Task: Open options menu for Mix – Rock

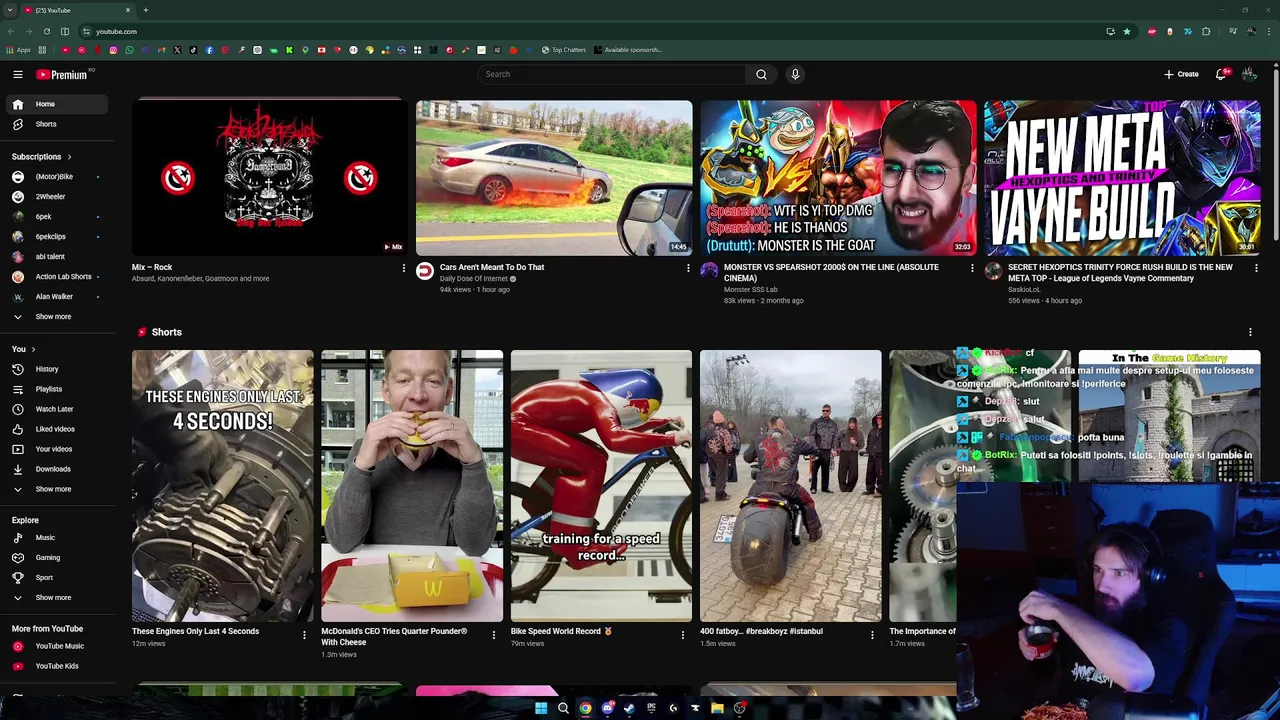Action: [404, 268]
